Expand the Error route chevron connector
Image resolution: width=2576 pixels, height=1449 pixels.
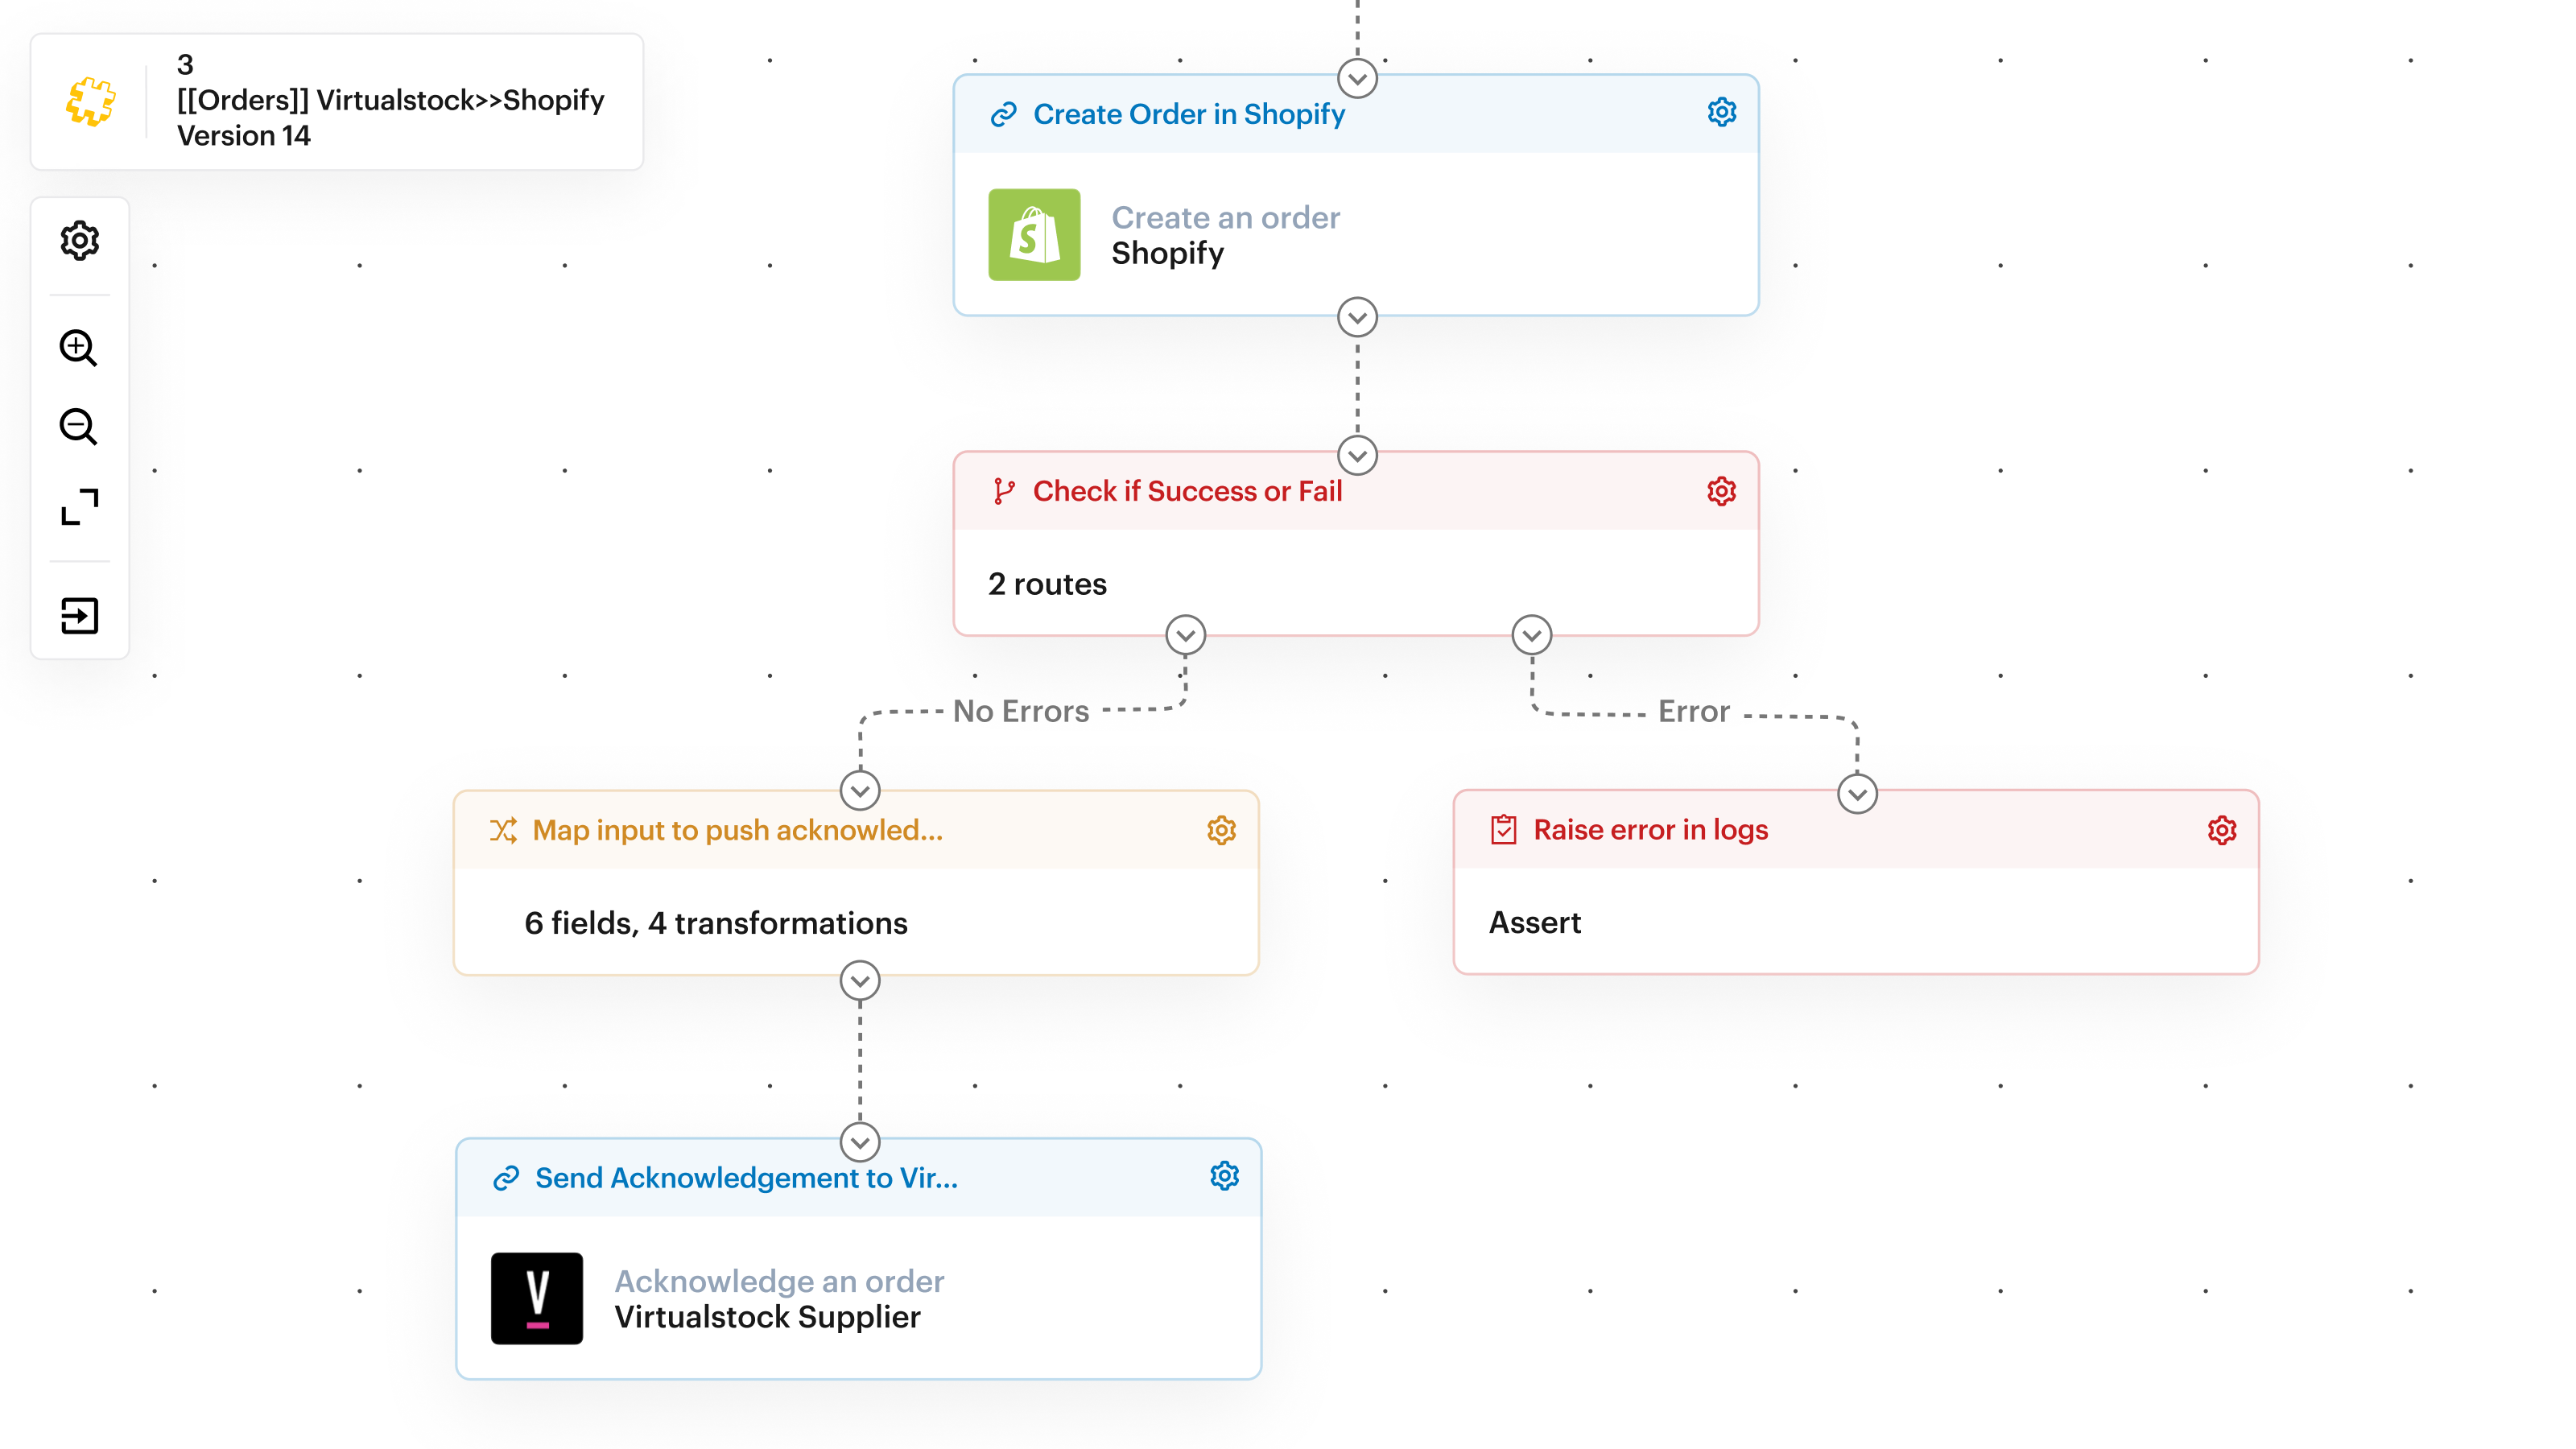[x=1531, y=635]
